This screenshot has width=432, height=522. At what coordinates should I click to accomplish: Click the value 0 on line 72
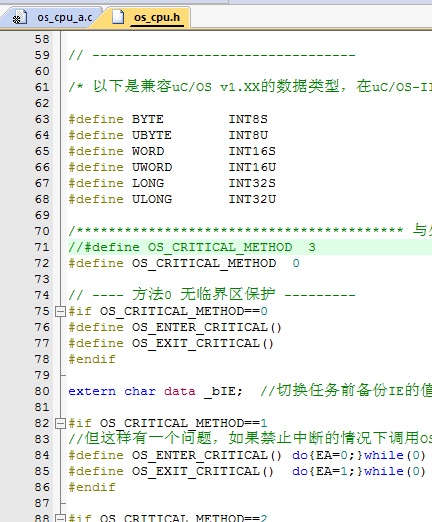pyautogui.click(x=296, y=263)
